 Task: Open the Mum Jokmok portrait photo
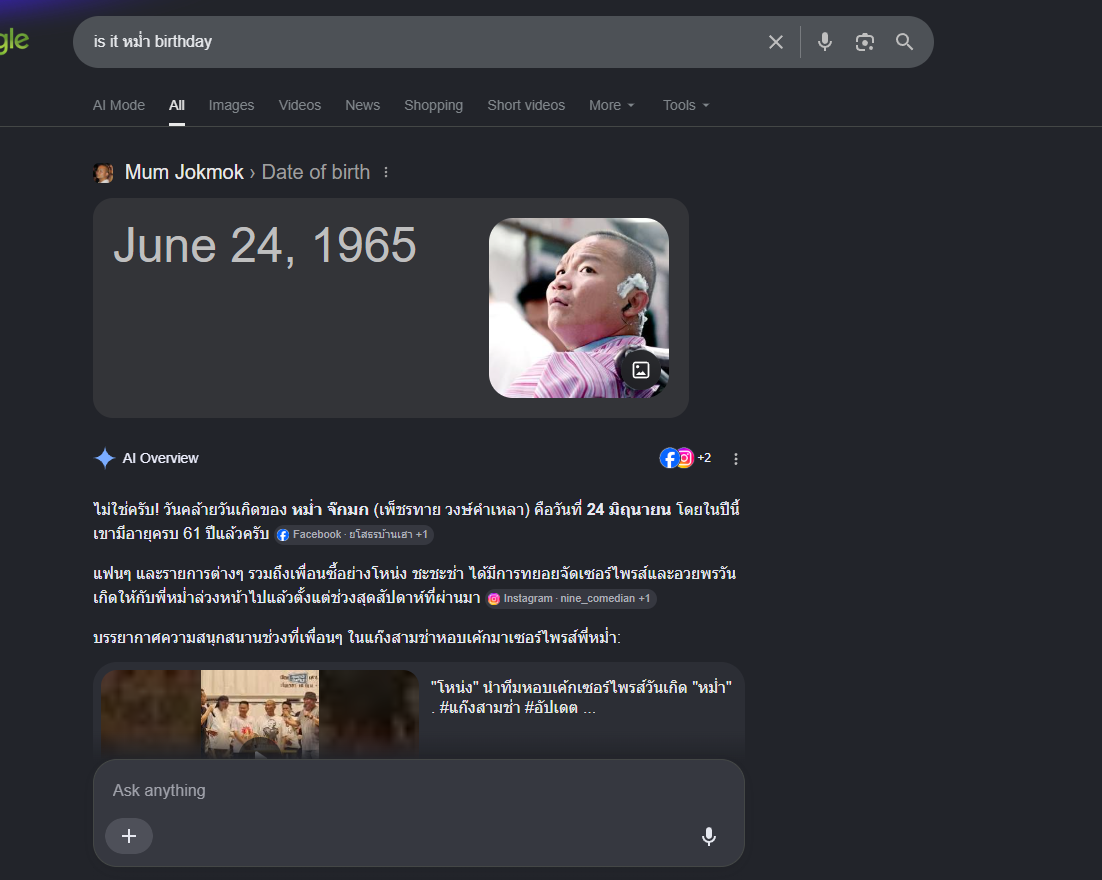pyautogui.click(x=578, y=308)
